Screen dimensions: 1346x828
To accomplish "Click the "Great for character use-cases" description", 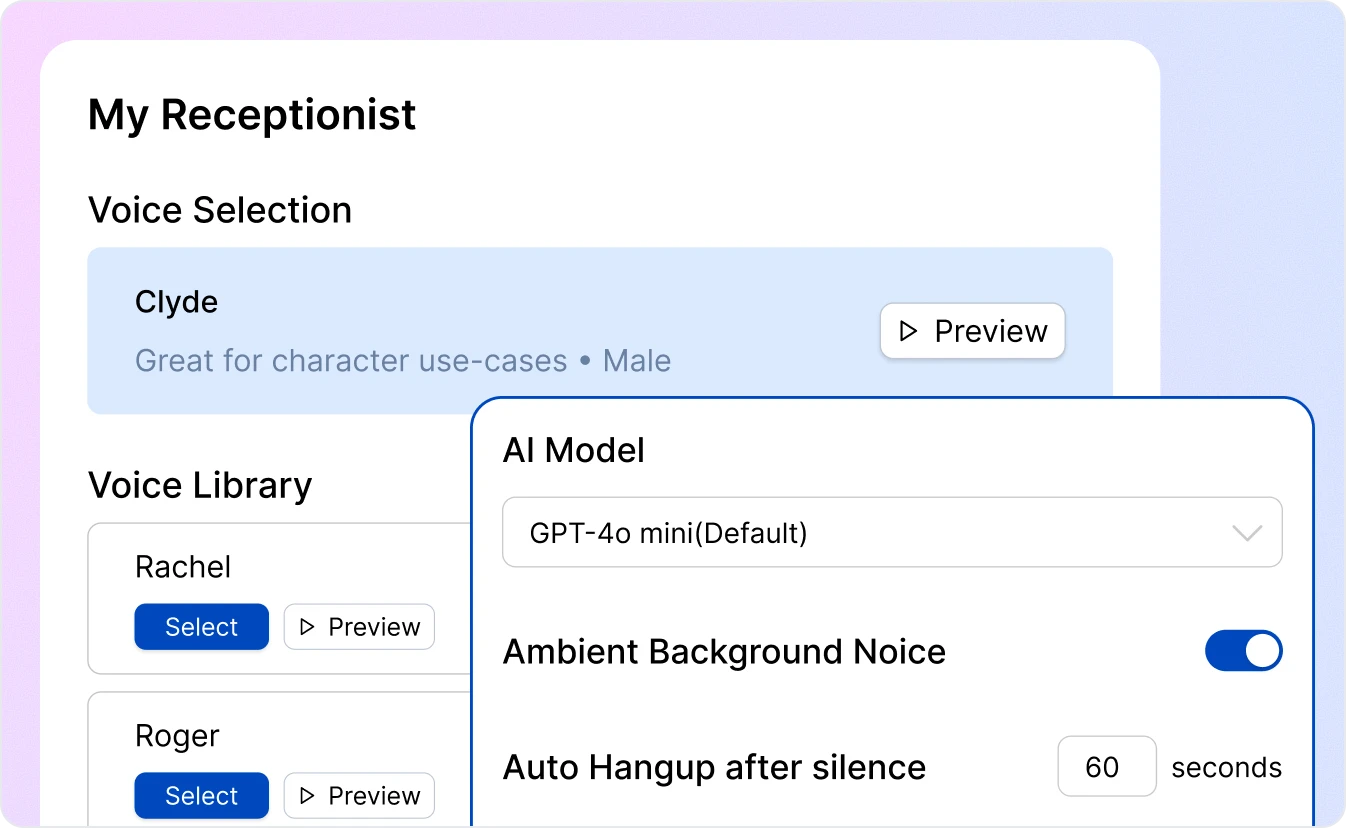I will point(351,360).
